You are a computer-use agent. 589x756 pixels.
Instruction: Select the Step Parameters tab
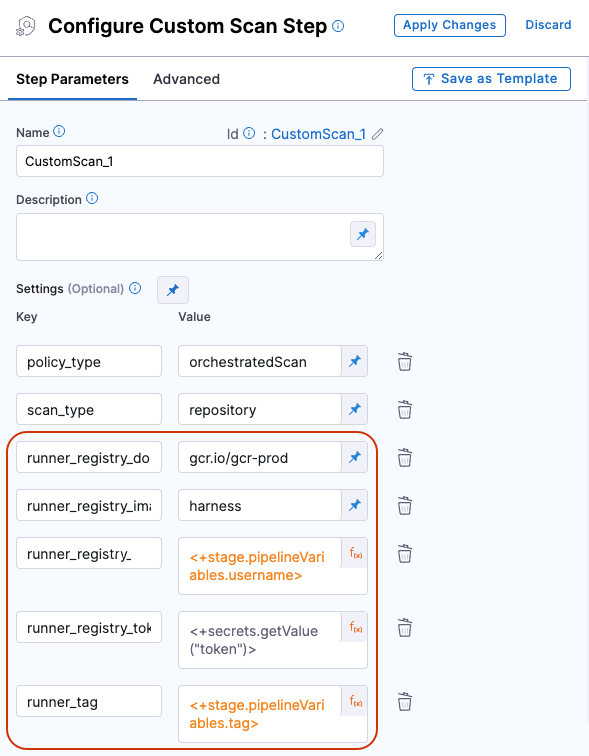pos(72,79)
